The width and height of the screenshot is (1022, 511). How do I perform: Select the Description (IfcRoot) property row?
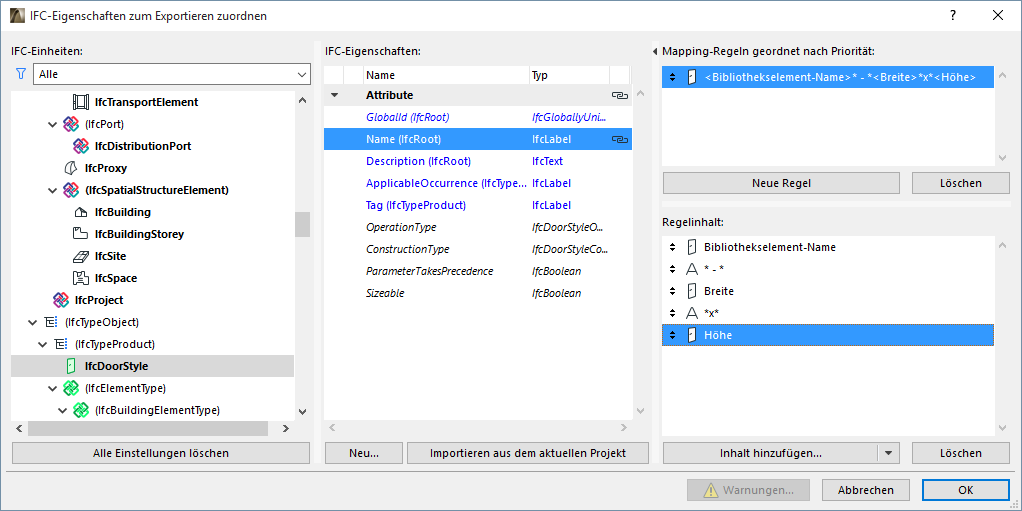[x=418, y=161]
